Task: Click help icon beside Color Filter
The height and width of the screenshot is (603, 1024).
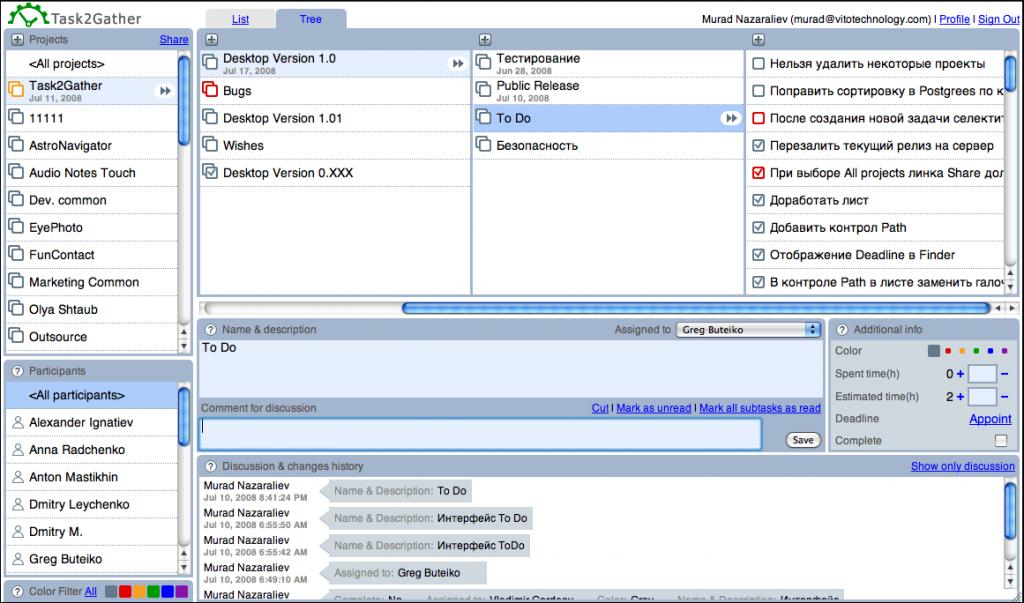Action: tap(17, 591)
